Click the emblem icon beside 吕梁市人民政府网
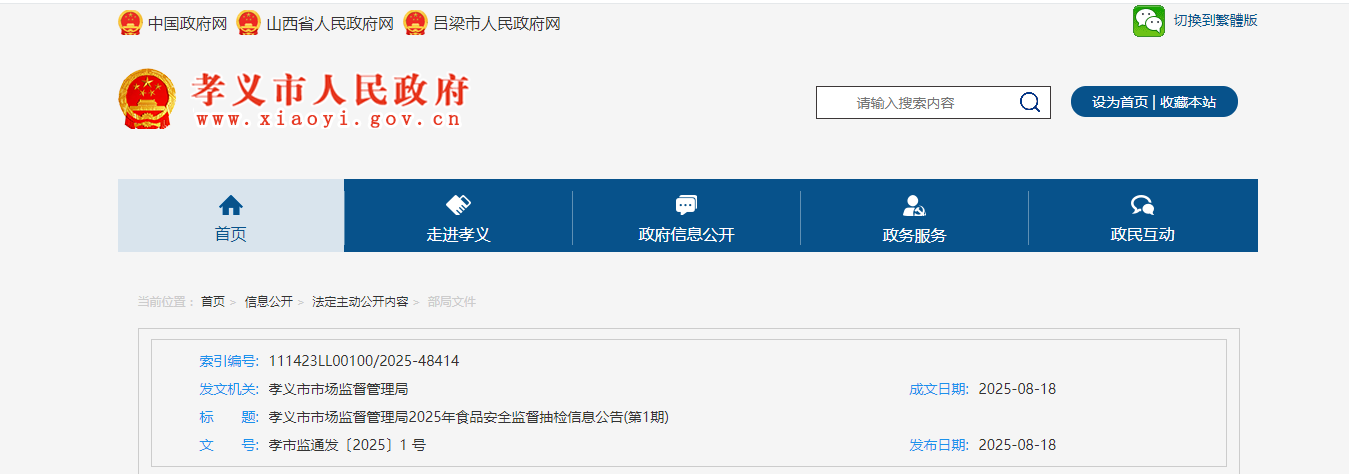The image size is (1349, 474). (416, 23)
